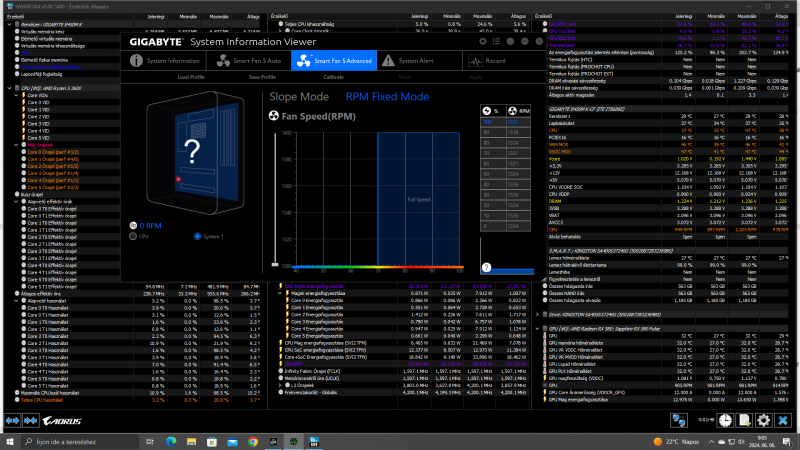Click the rainbow temperature gradient bar
The width and height of the screenshot is (800, 450).
(x=378, y=267)
